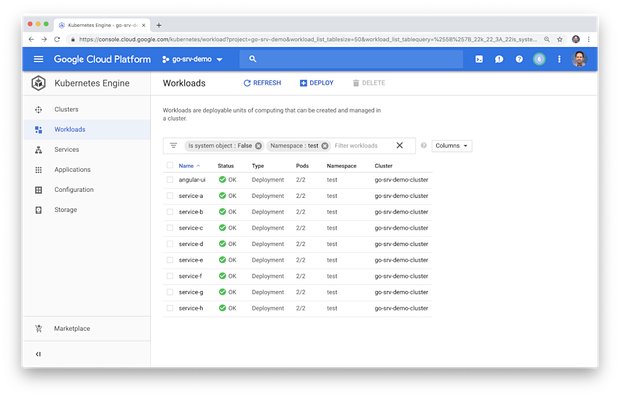Viewport: 620px width, 397px height.
Task: Check the service-d row checkbox
Action: (x=170, y=244)
